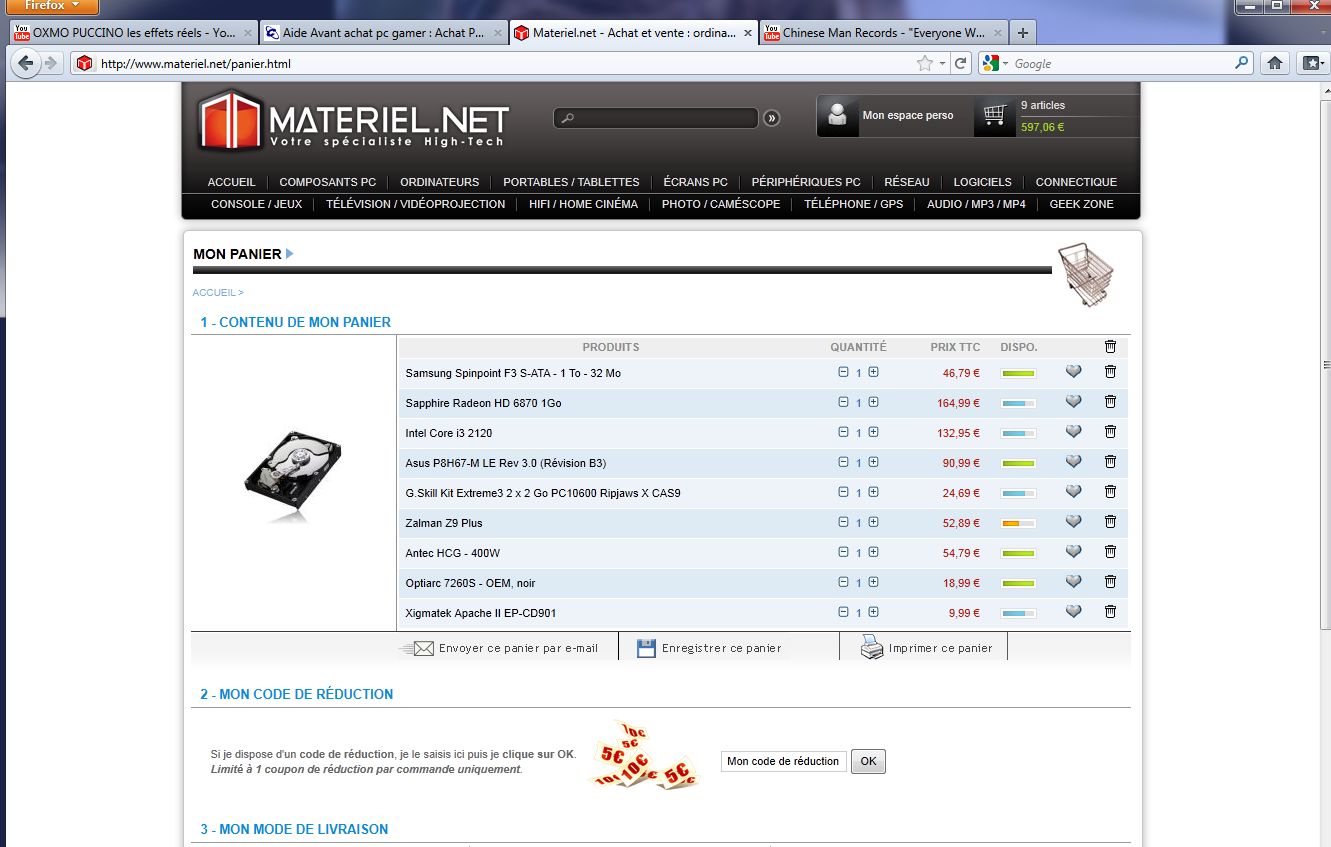Delete Samsung Spinpoint F3 with trash icon
This screenshot has width=1331, height=847.
point(1110,372)
